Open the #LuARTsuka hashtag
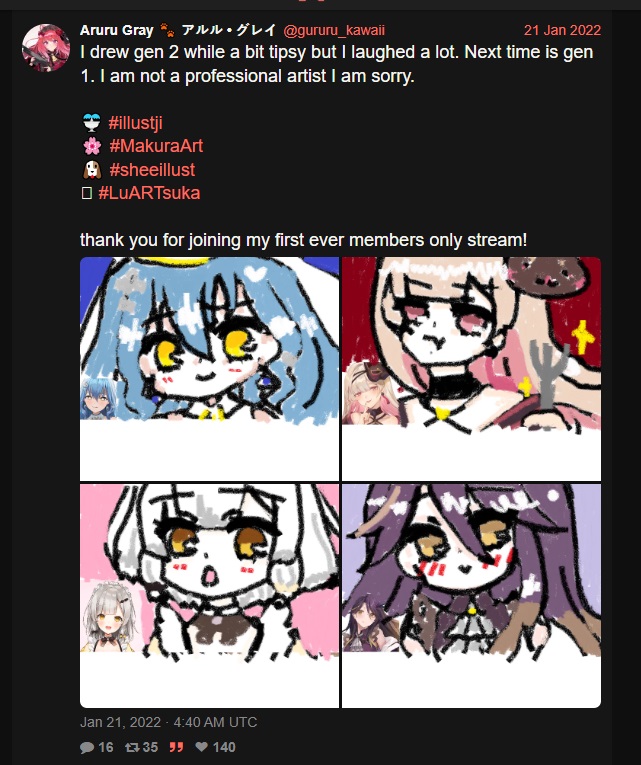 pyautogui.click(x=149, y=193)
